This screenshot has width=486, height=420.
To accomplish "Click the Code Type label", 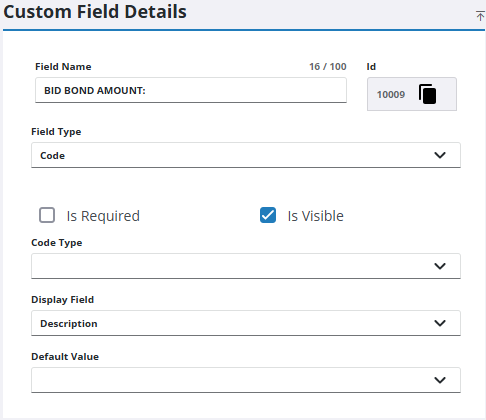I will (x=57, y=243).
